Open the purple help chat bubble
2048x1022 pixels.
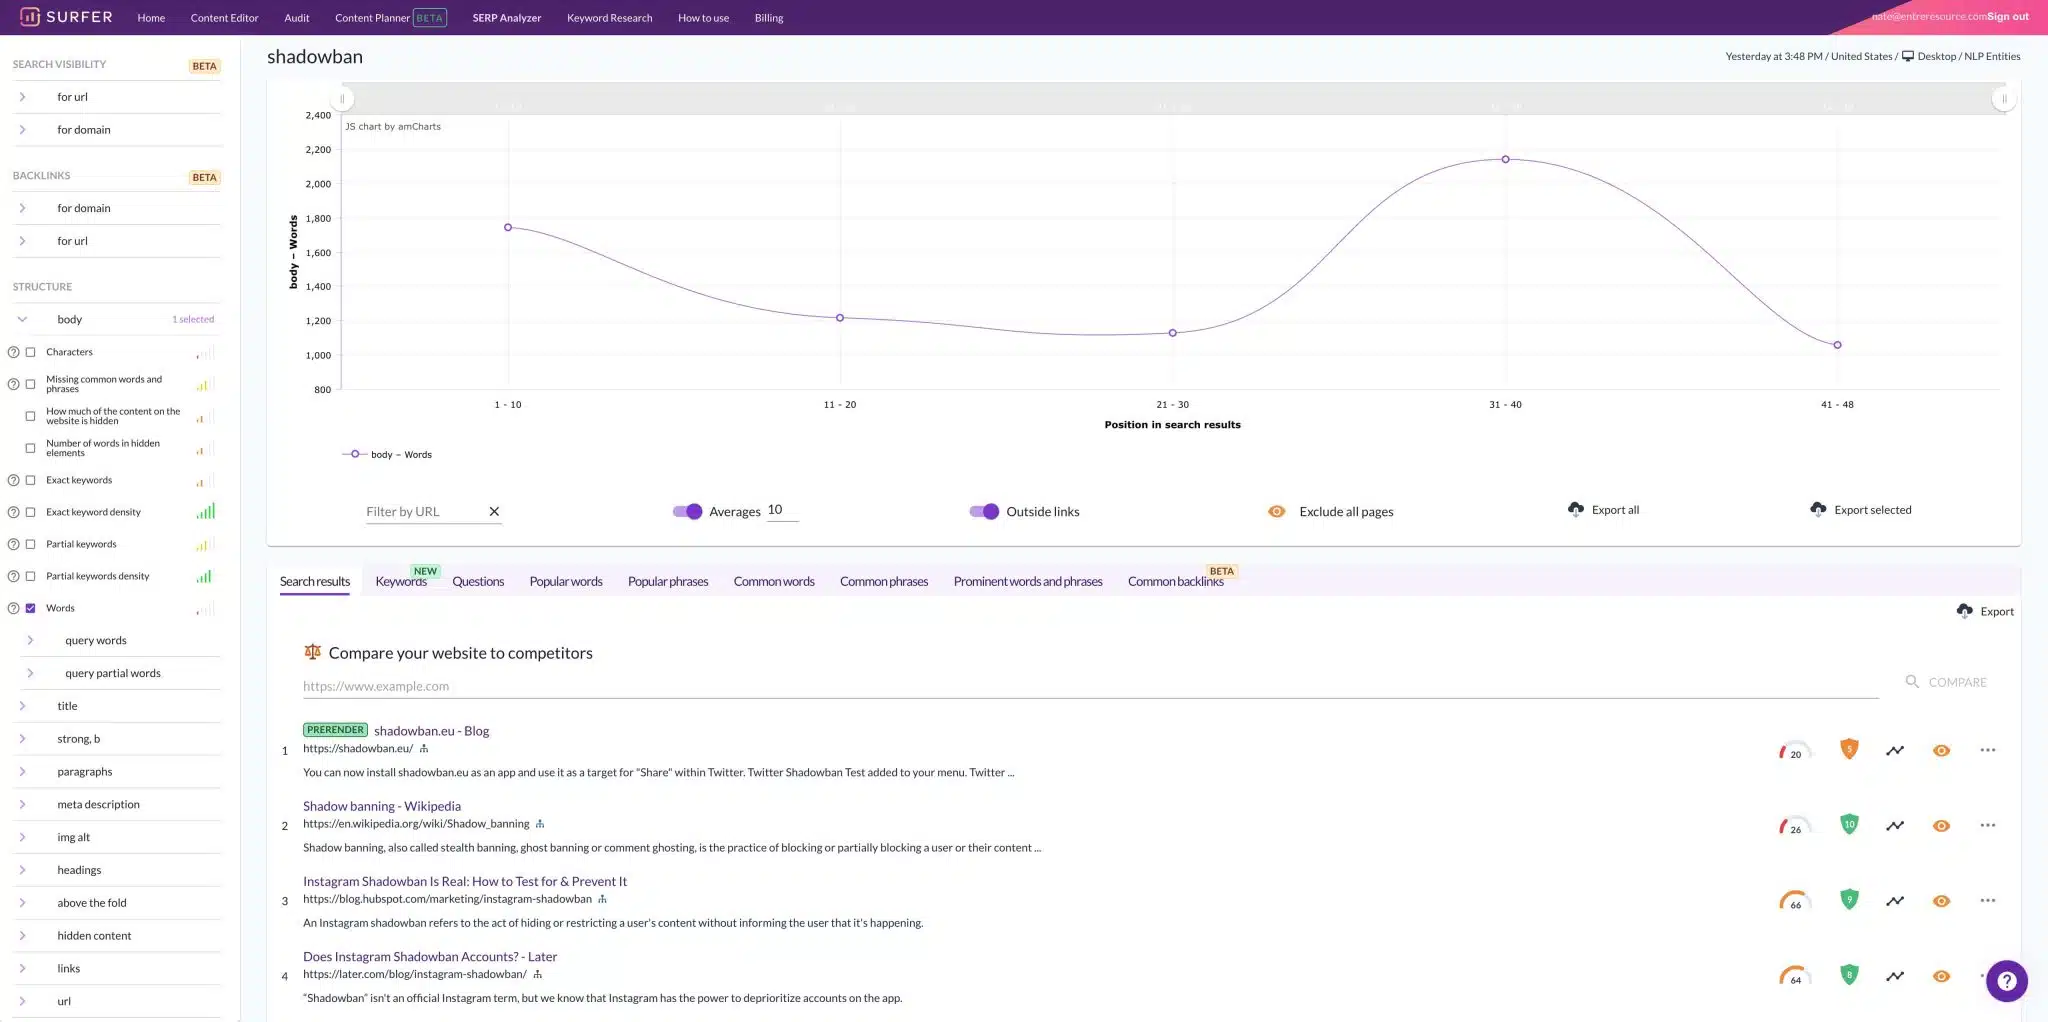pyautogui.click(x=2006, y=981)
